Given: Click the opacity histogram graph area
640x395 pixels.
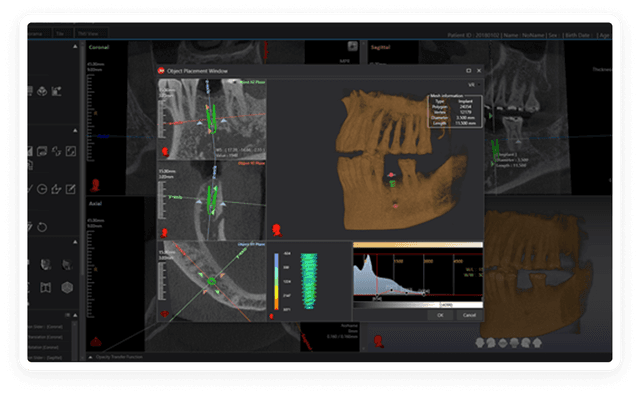Looking at the screenshot, I should pos(418,274).
